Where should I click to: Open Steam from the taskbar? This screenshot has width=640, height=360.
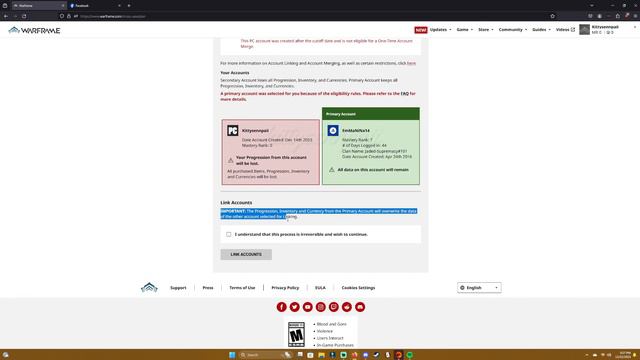pos(376,355)
